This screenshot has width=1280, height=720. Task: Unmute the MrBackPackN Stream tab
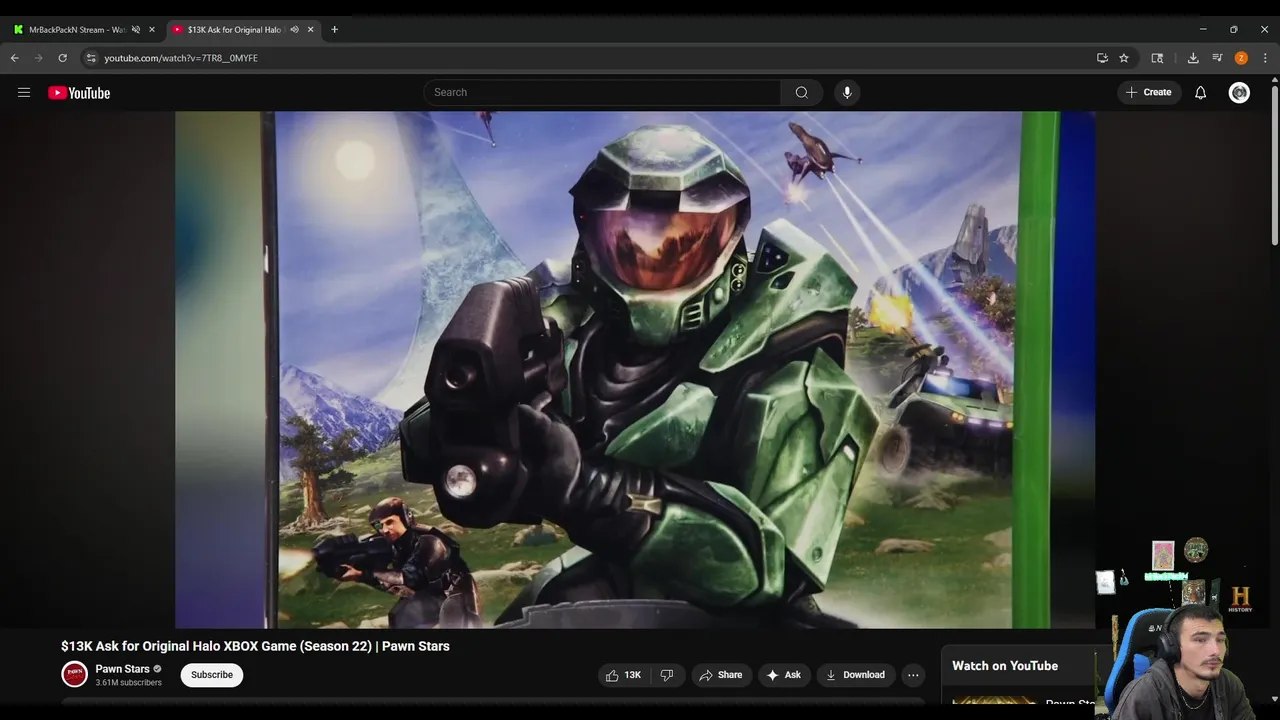click(x=136, y=30)
